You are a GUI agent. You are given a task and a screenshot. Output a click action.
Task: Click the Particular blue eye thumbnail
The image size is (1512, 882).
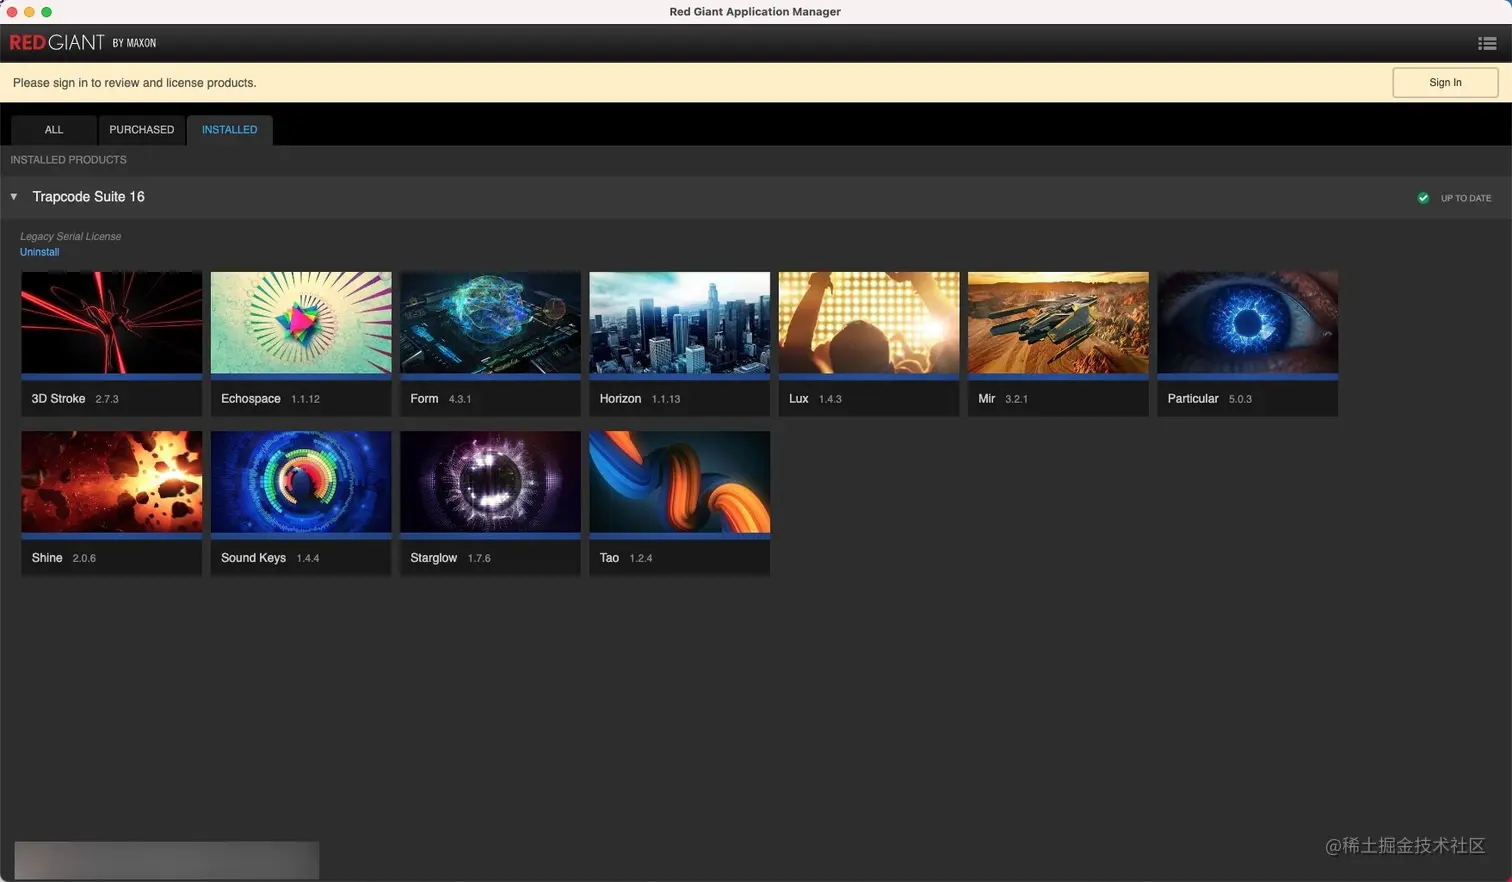click(1248, 323)
